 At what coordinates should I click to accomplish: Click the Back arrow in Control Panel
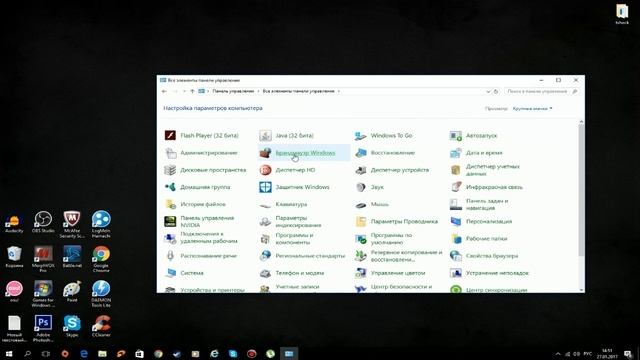tap(164, 91)
